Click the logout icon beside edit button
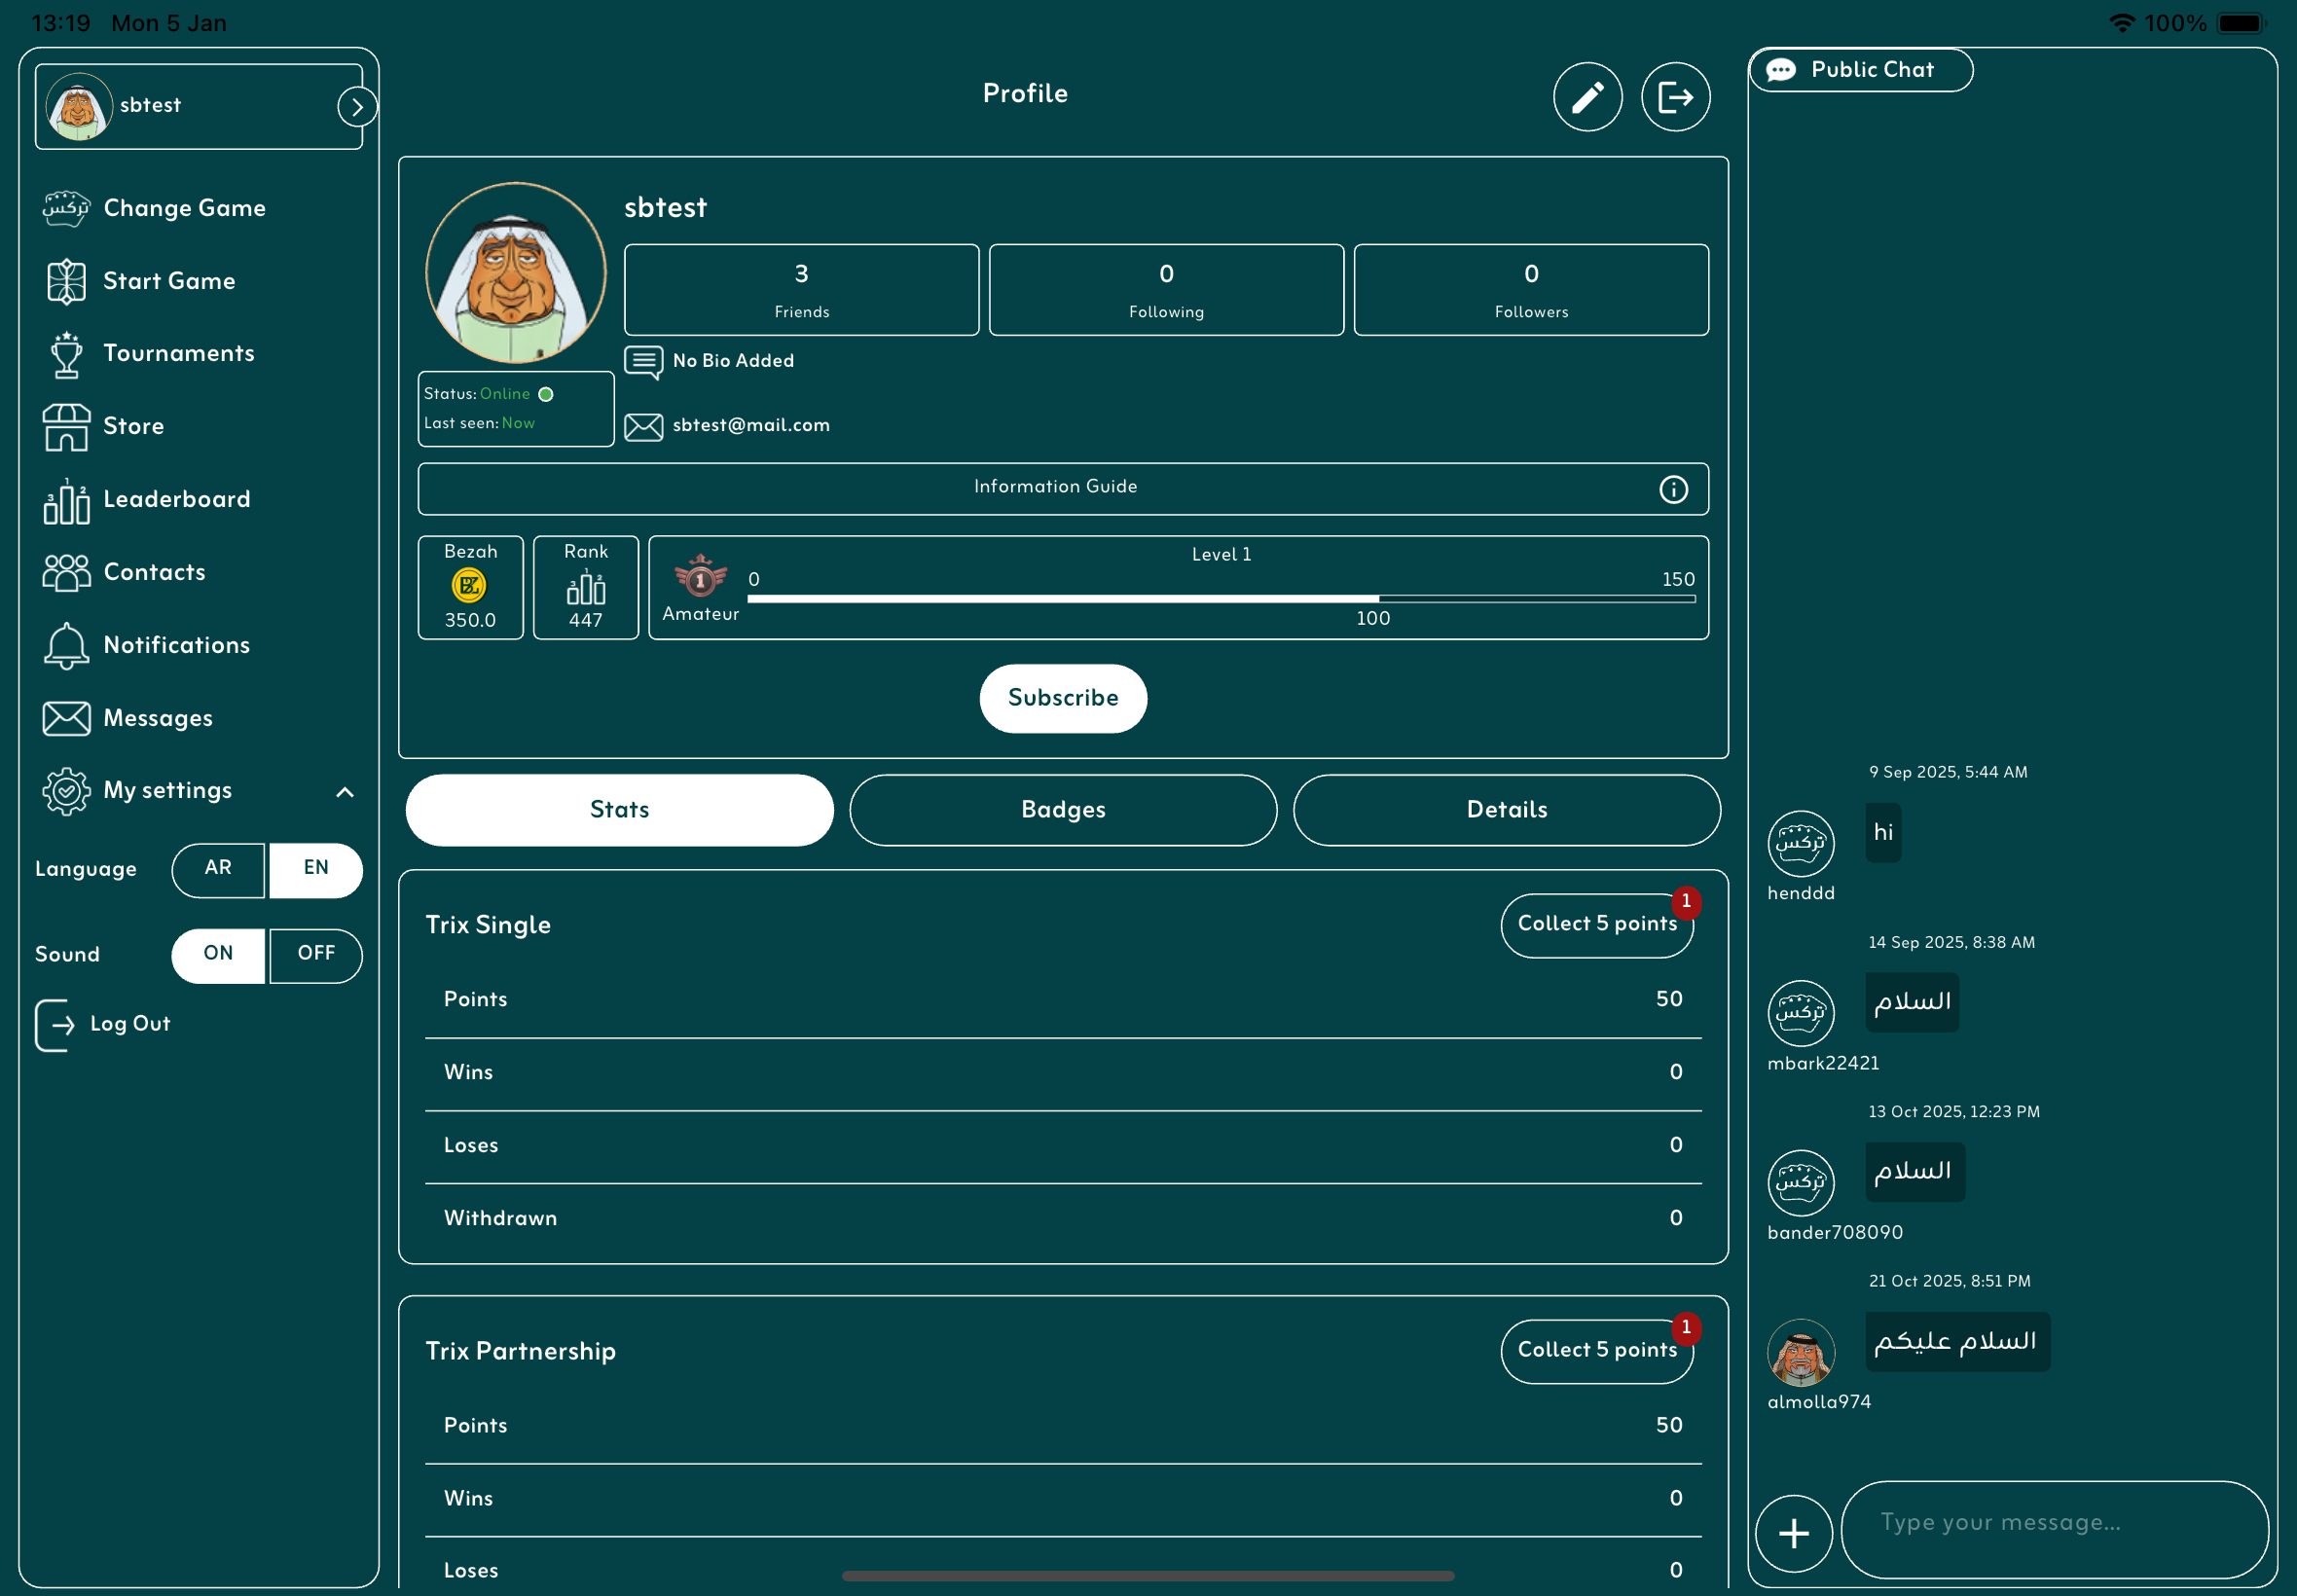This screenshot has width=2297, height=1596. (x=1675, y=97)
